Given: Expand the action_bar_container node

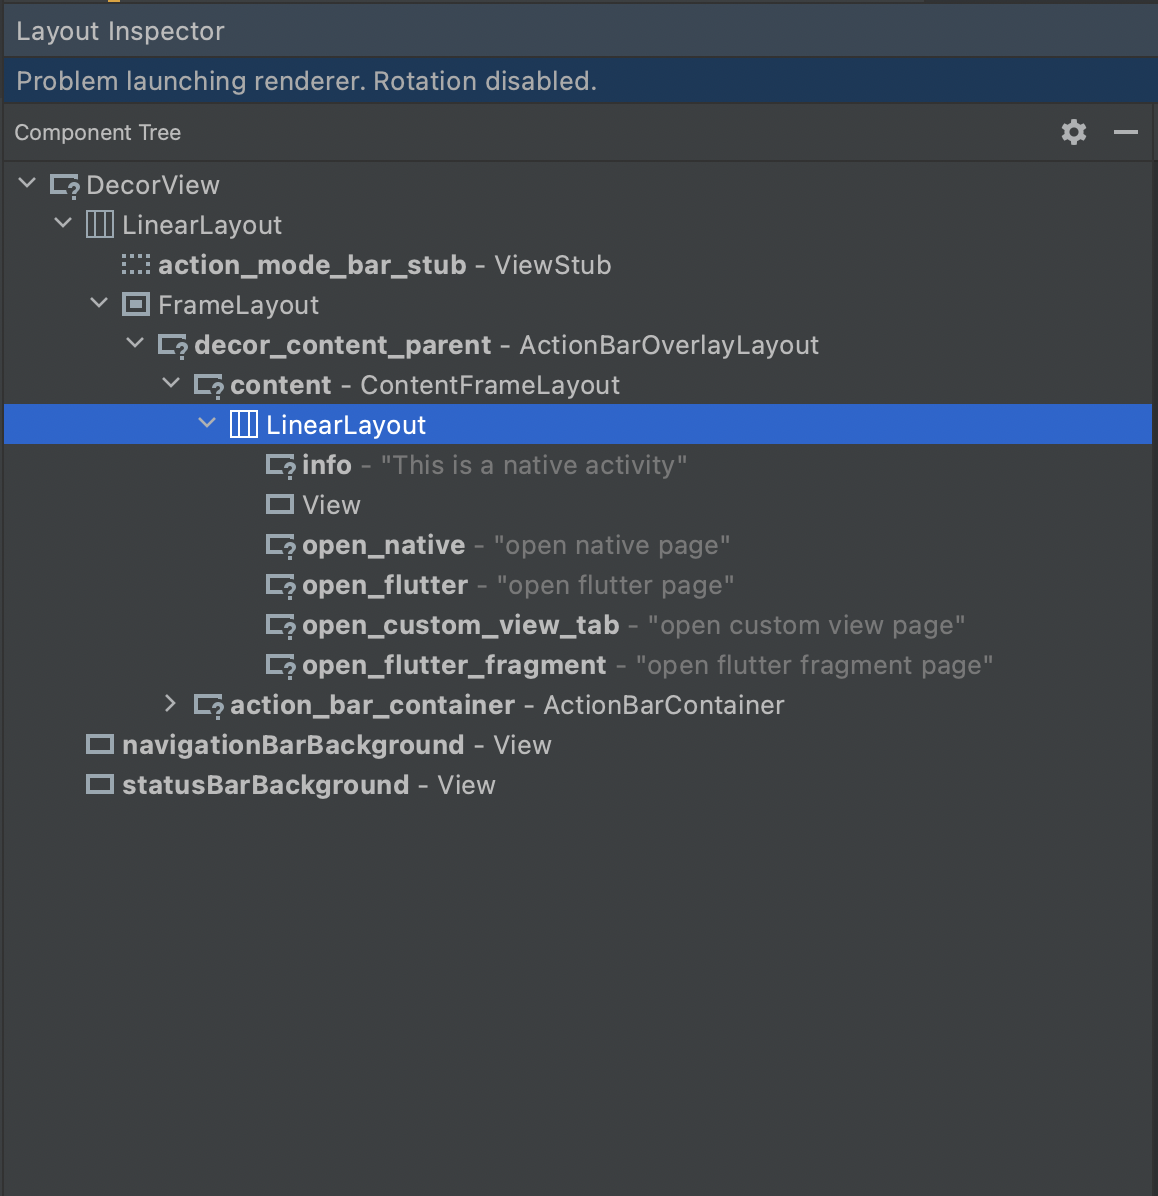Looking at the screenshot, I should pyautogui.click(x=170, y=704).
